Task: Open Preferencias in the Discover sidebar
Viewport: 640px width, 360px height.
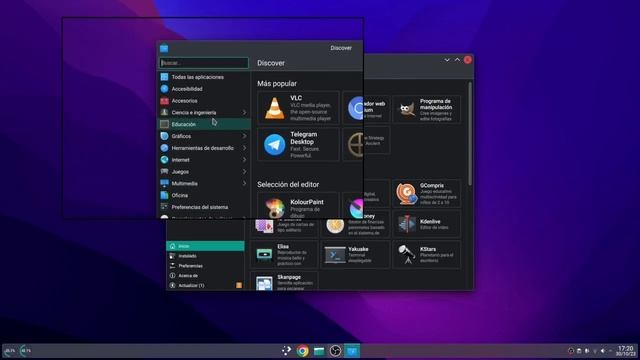Action: 205,266
